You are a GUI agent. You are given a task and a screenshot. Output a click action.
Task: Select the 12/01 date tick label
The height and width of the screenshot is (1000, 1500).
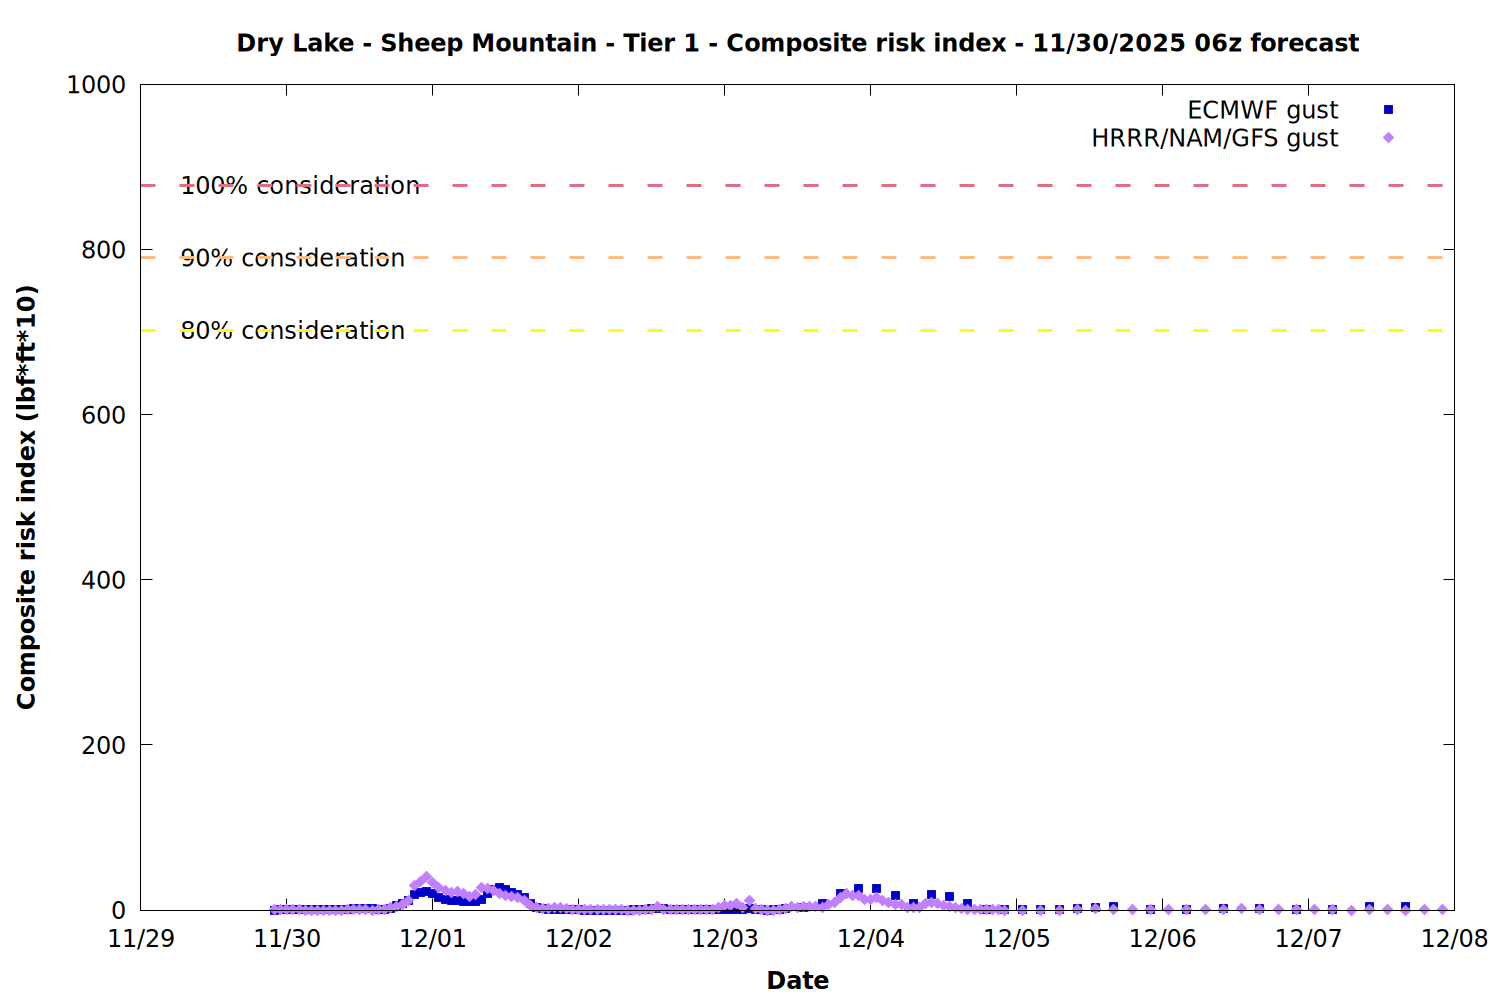tap(432, 939)
